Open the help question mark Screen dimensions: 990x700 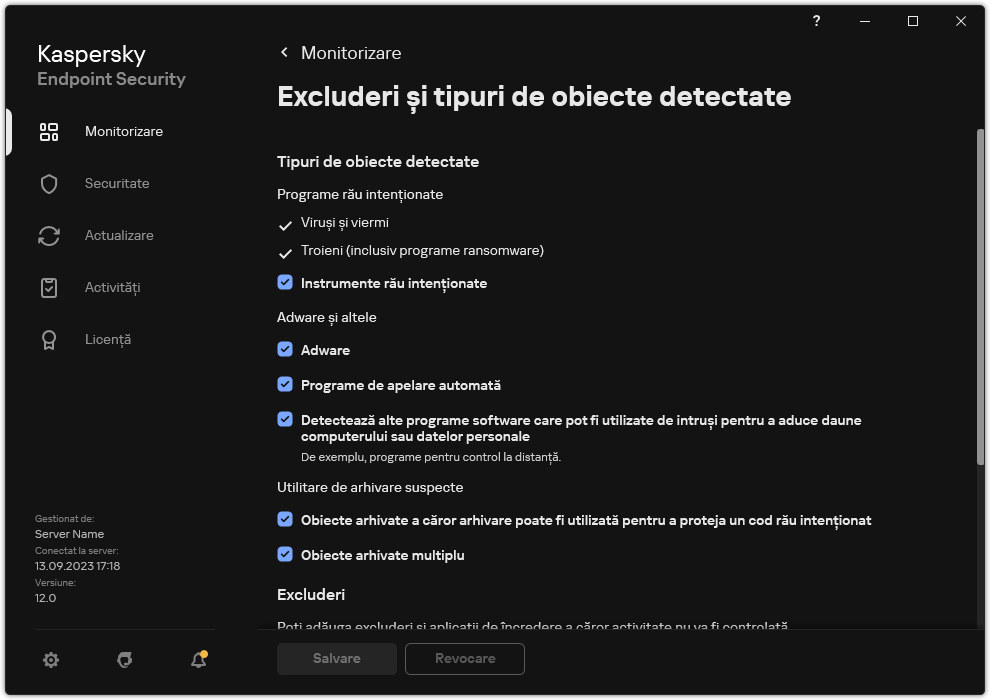(816, 20)
